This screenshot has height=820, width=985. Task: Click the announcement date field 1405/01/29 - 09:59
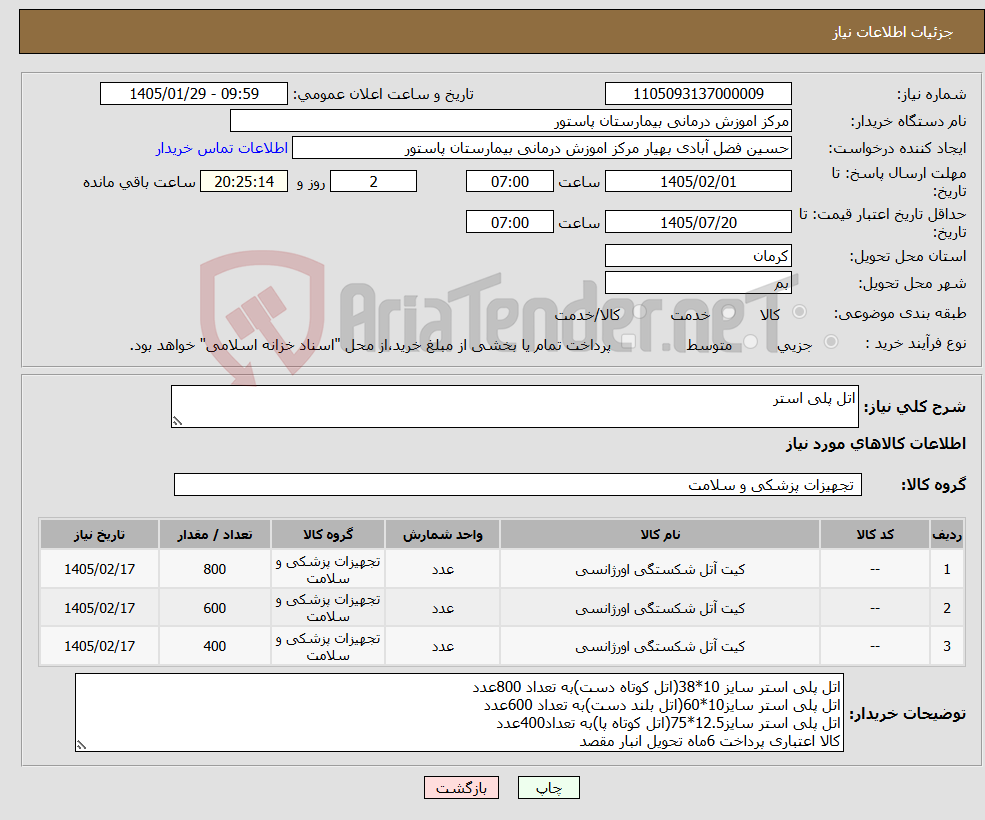[193, 94]
